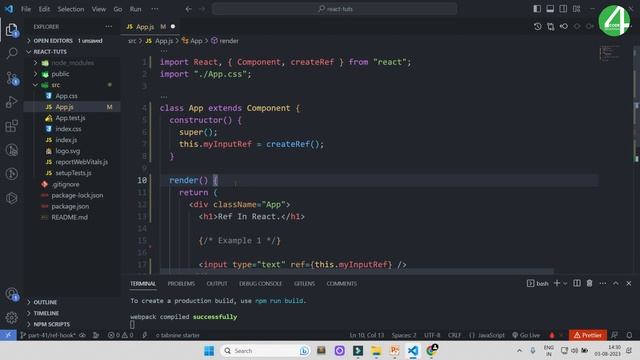Open the Selection menu
Screen dimensions: 640x360
71,9
